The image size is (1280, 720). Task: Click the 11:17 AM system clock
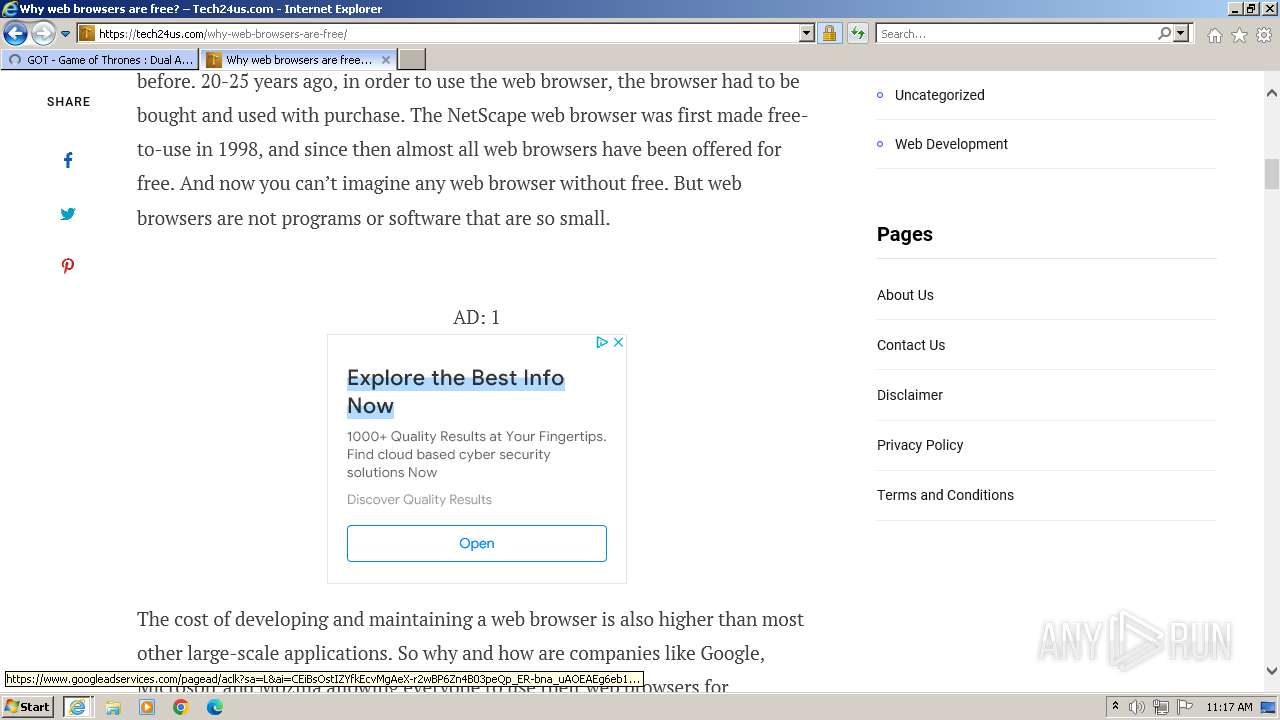1230,707
